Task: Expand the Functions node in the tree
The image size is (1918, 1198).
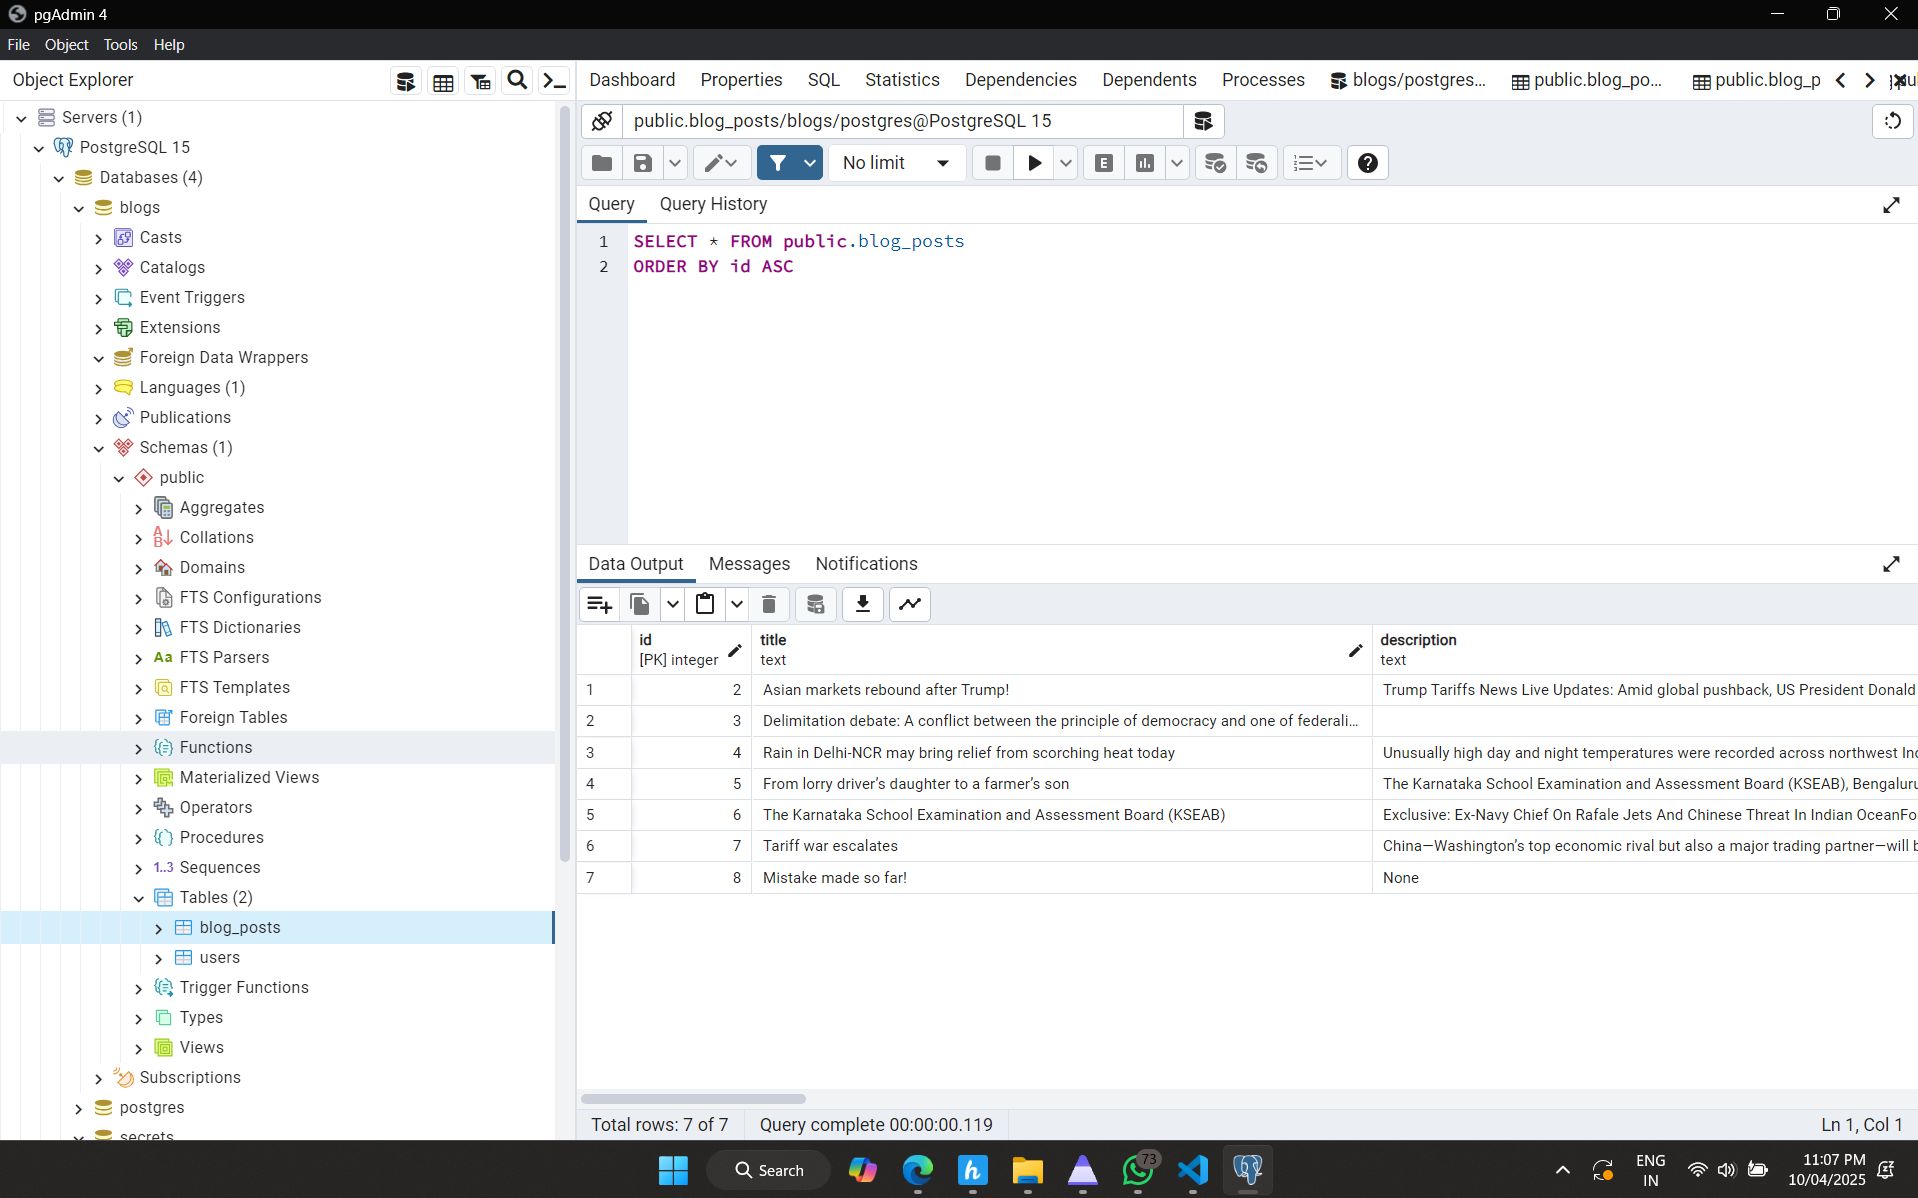Action: click(138, 748)
